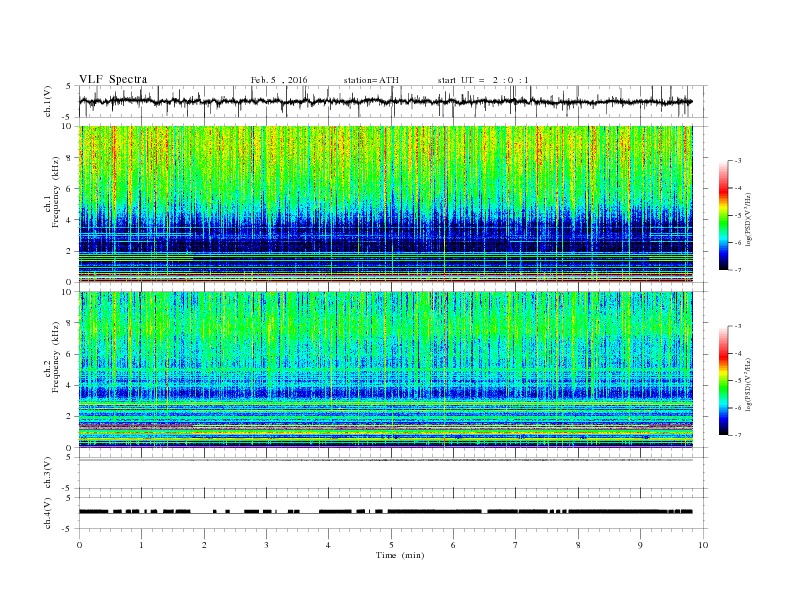Click the "10" kHz tick on ch.1 spectrogram
Screen dimensions: 792x612
[x=68, y=126]
